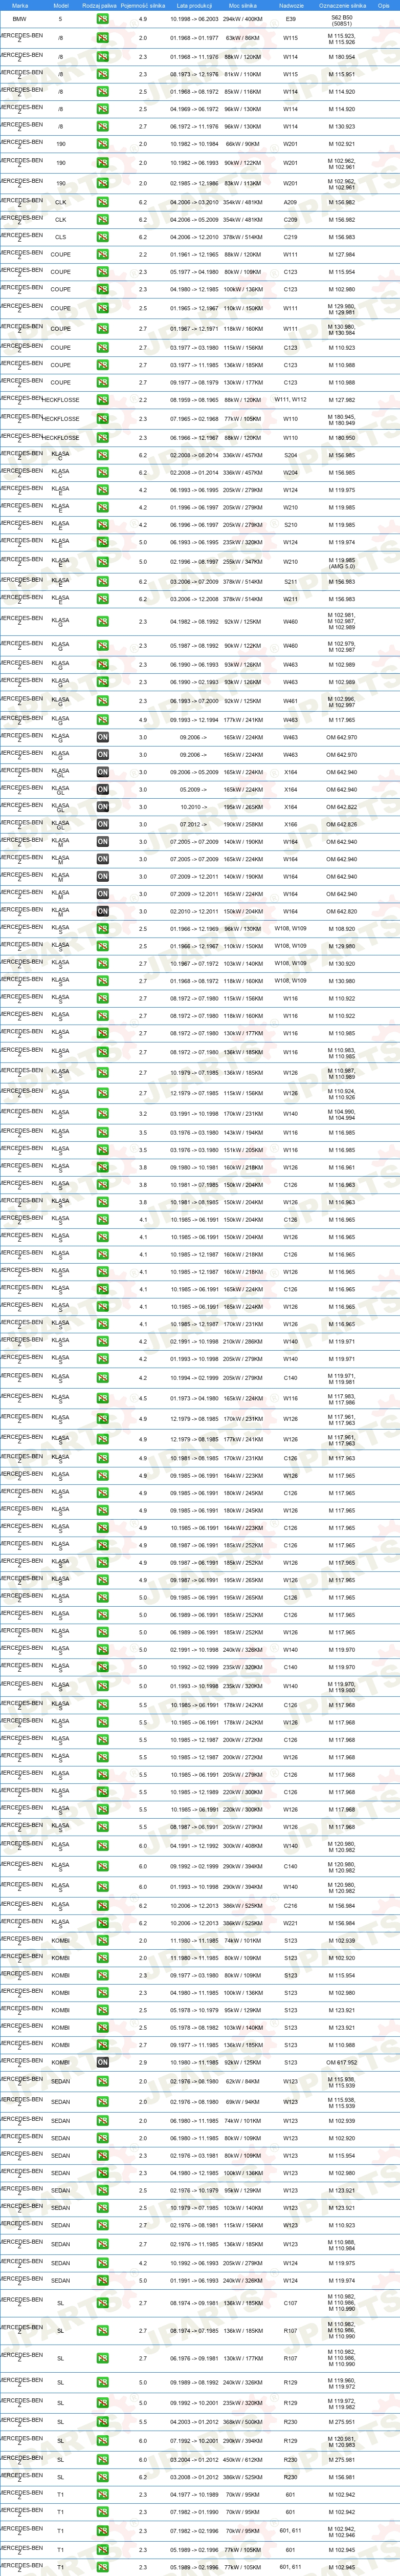Click the power value 294kW / 400KM
The height and width of the screenshot is (2576, 400).
[x=242, y=19]
